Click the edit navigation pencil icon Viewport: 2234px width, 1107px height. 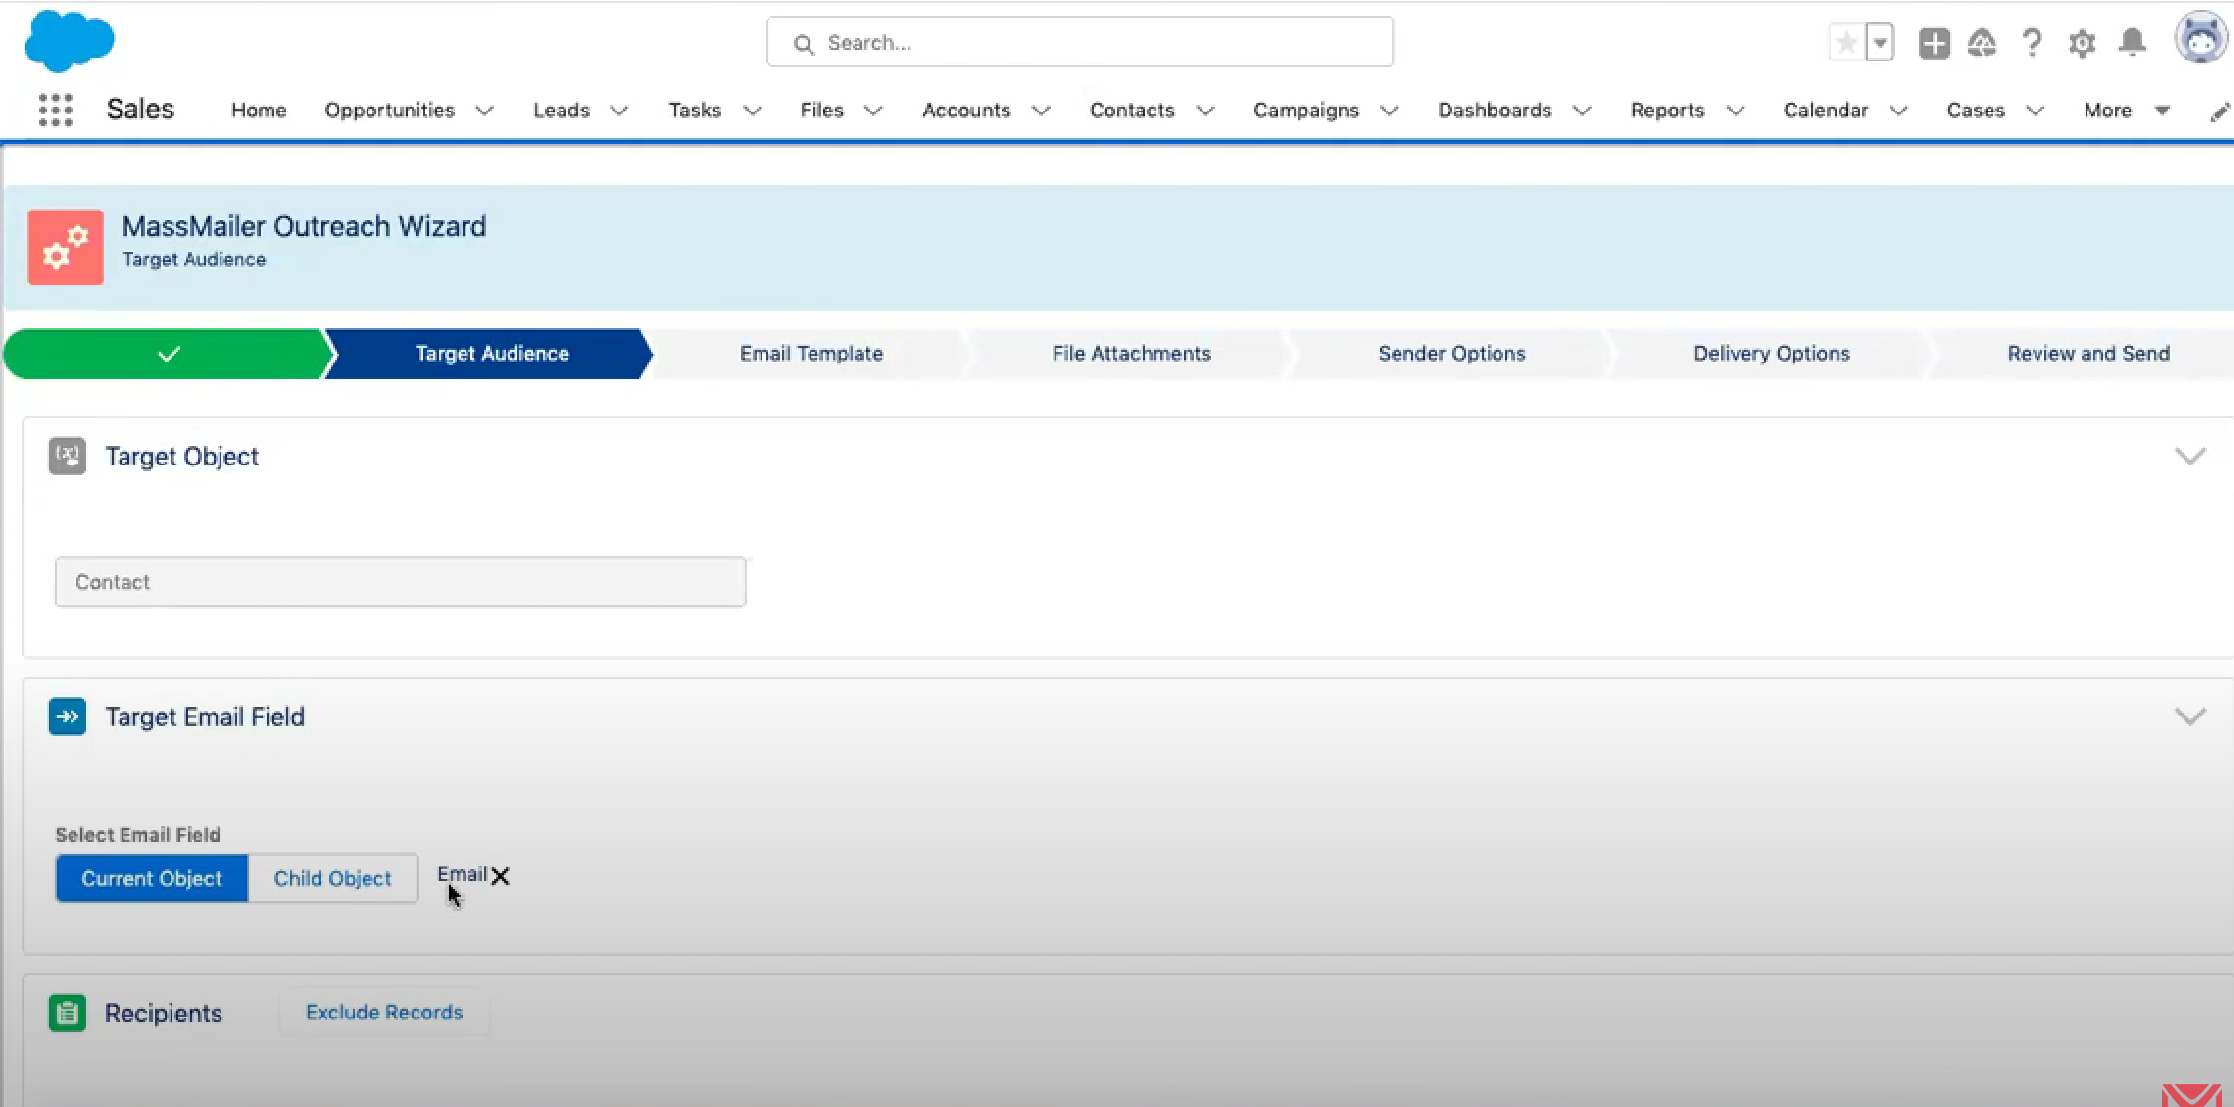[2218, 112]
